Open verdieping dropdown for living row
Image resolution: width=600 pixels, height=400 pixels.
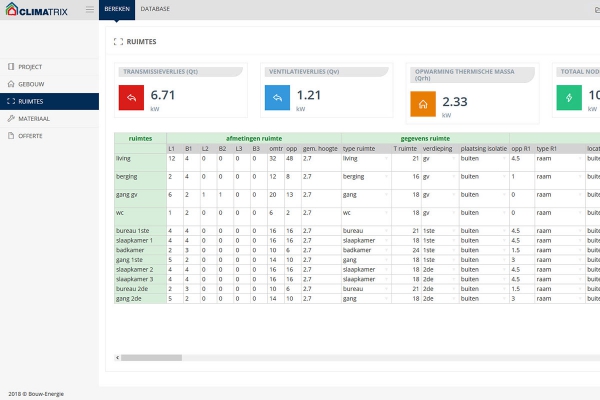coord(454,158)
